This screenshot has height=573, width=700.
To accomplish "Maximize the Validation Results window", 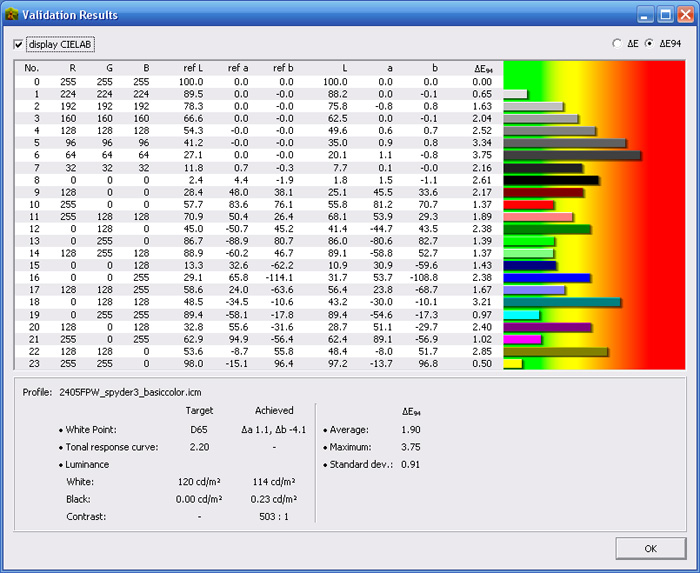I will [x=666, y=15].
